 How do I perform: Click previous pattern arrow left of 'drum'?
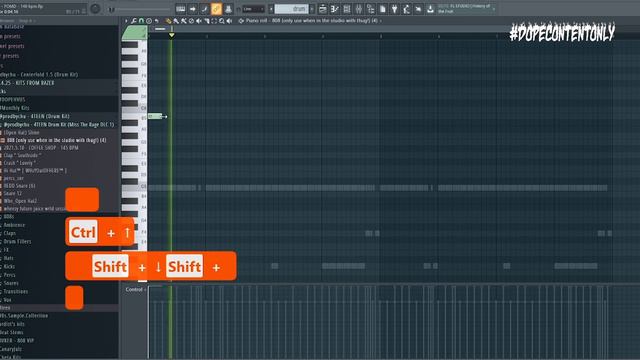[271, 9]
